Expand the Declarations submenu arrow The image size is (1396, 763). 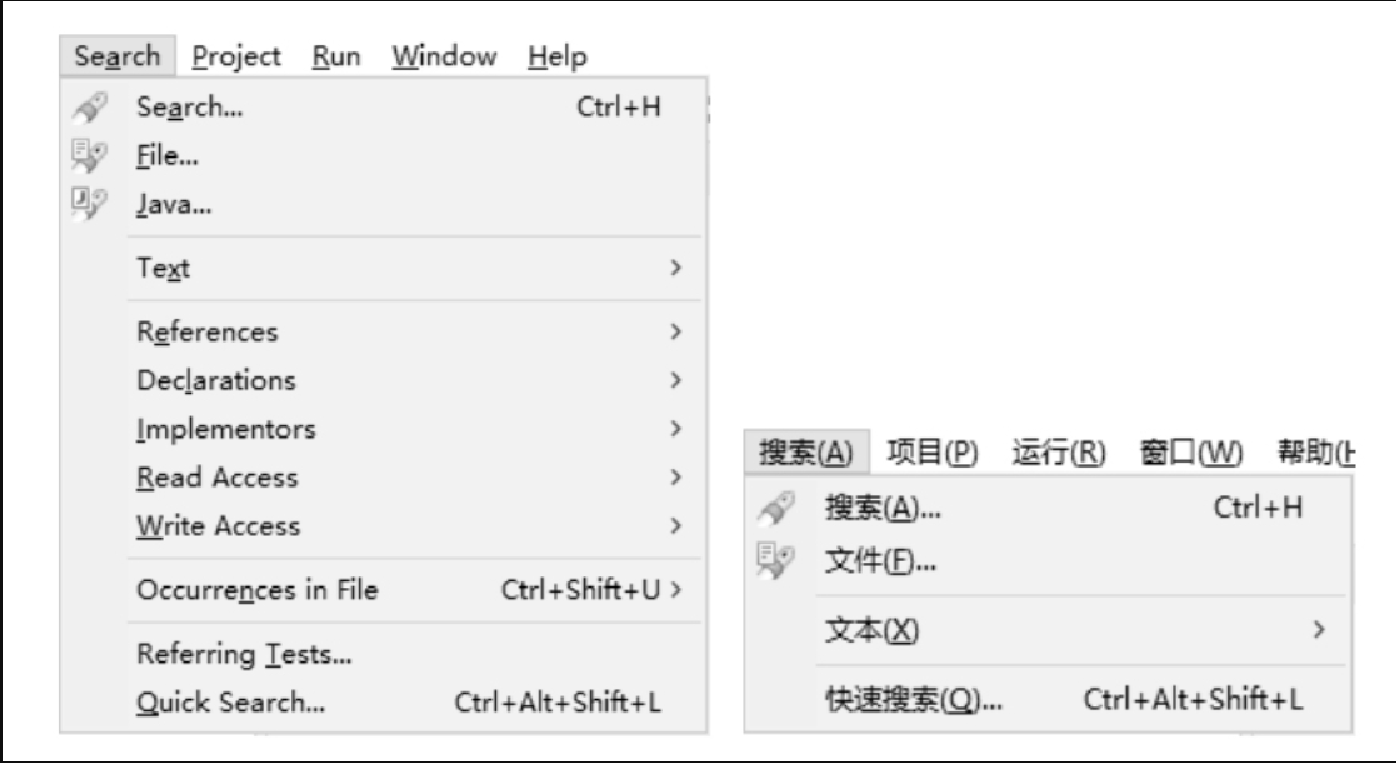click(677, 380)
